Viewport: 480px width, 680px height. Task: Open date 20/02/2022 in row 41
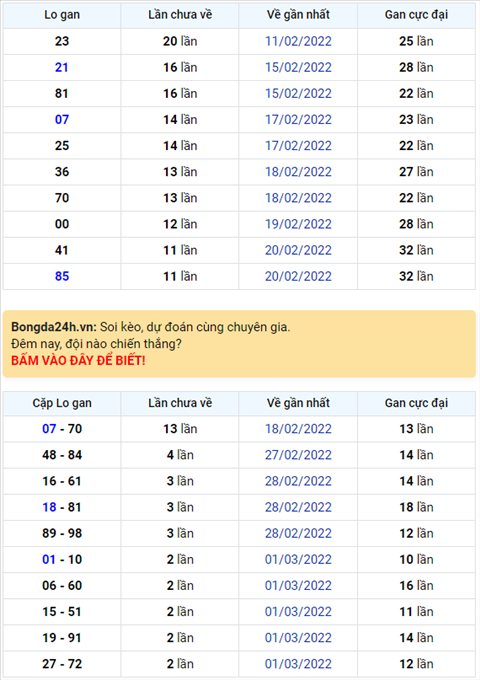pyautogui.click(x=298, y=250)
